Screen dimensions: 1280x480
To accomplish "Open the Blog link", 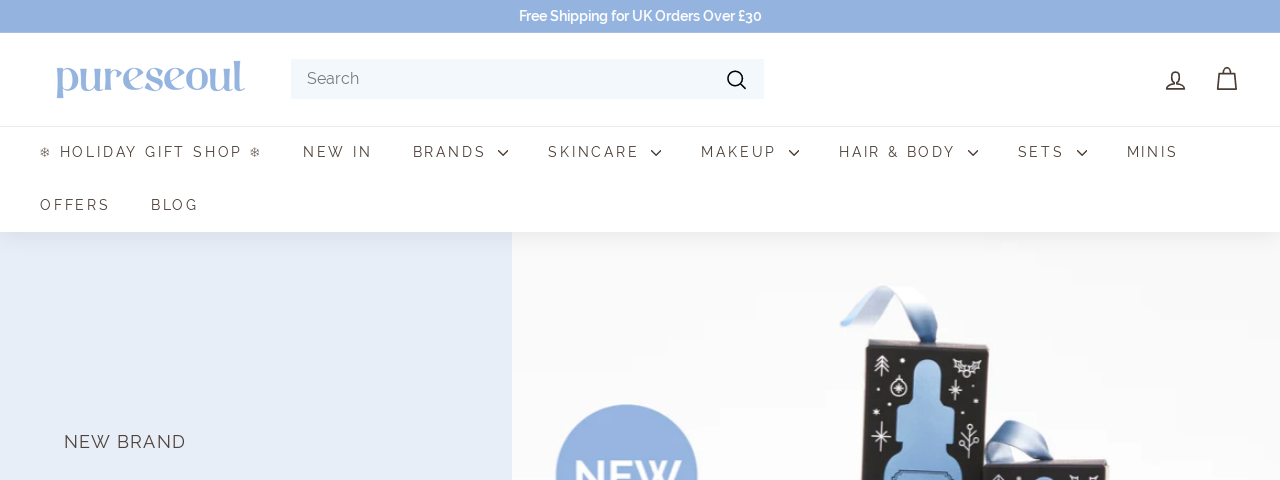I will pyautogui.click(x=175, y=205).
